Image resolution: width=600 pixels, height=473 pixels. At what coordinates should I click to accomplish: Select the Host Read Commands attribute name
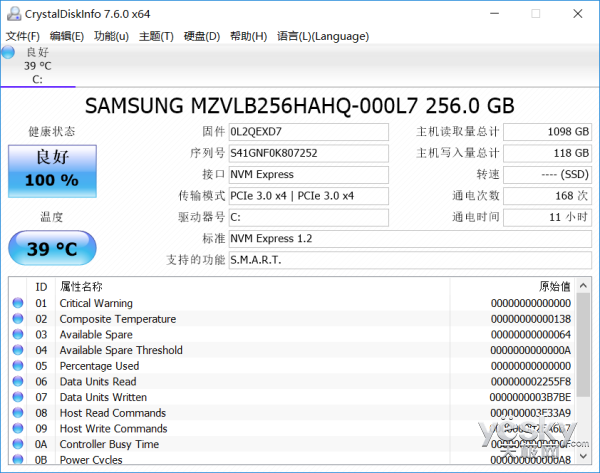pyautogui.click(x=112, y=413)
